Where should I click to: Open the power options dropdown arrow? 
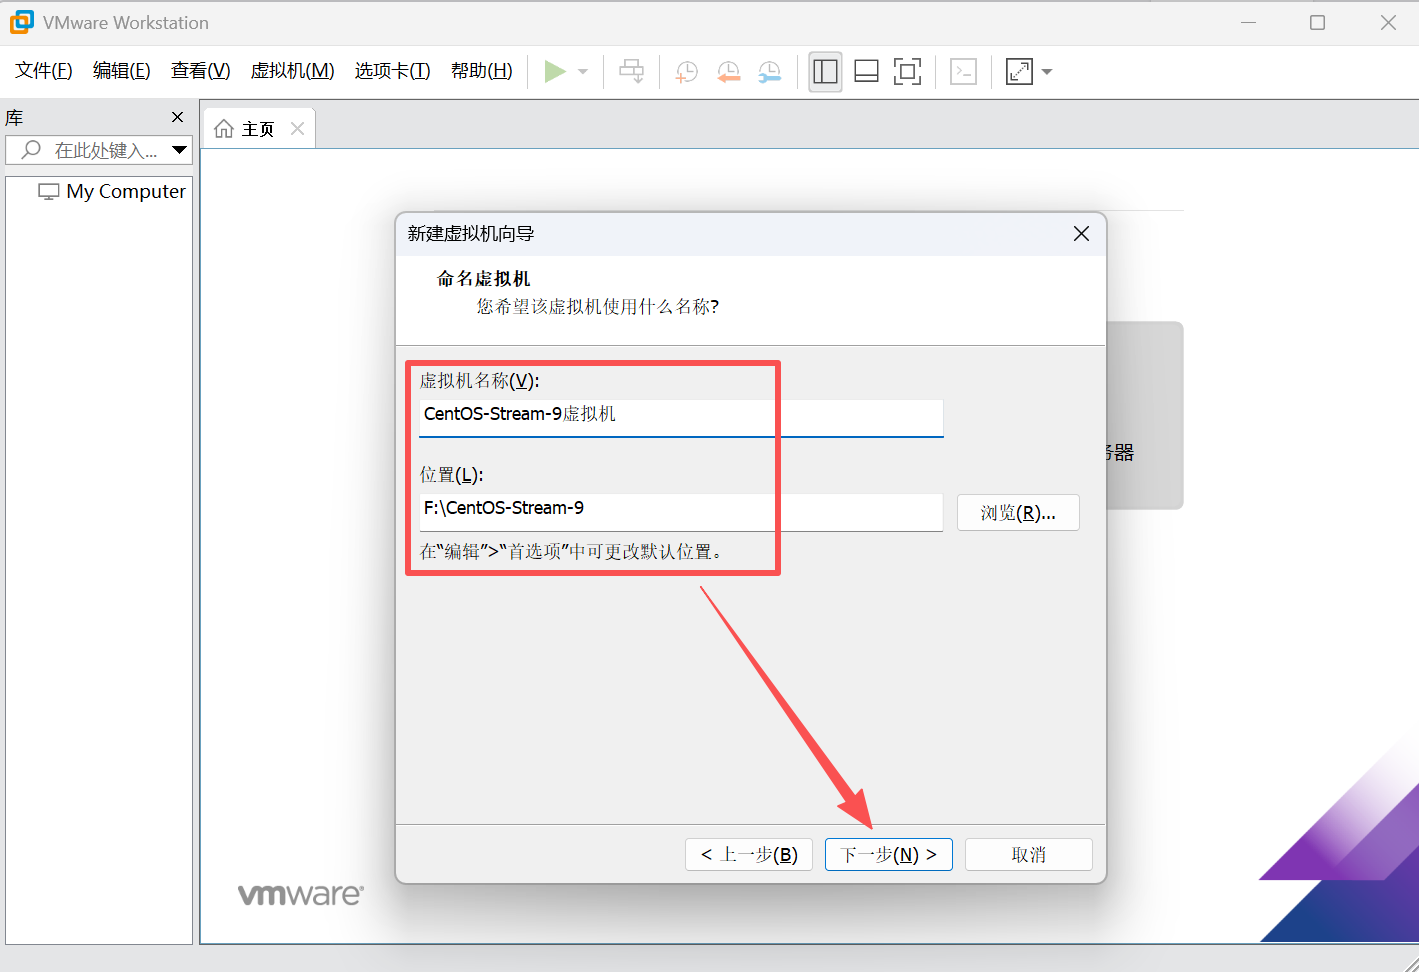pyautogui.click(x=583, y=72)
